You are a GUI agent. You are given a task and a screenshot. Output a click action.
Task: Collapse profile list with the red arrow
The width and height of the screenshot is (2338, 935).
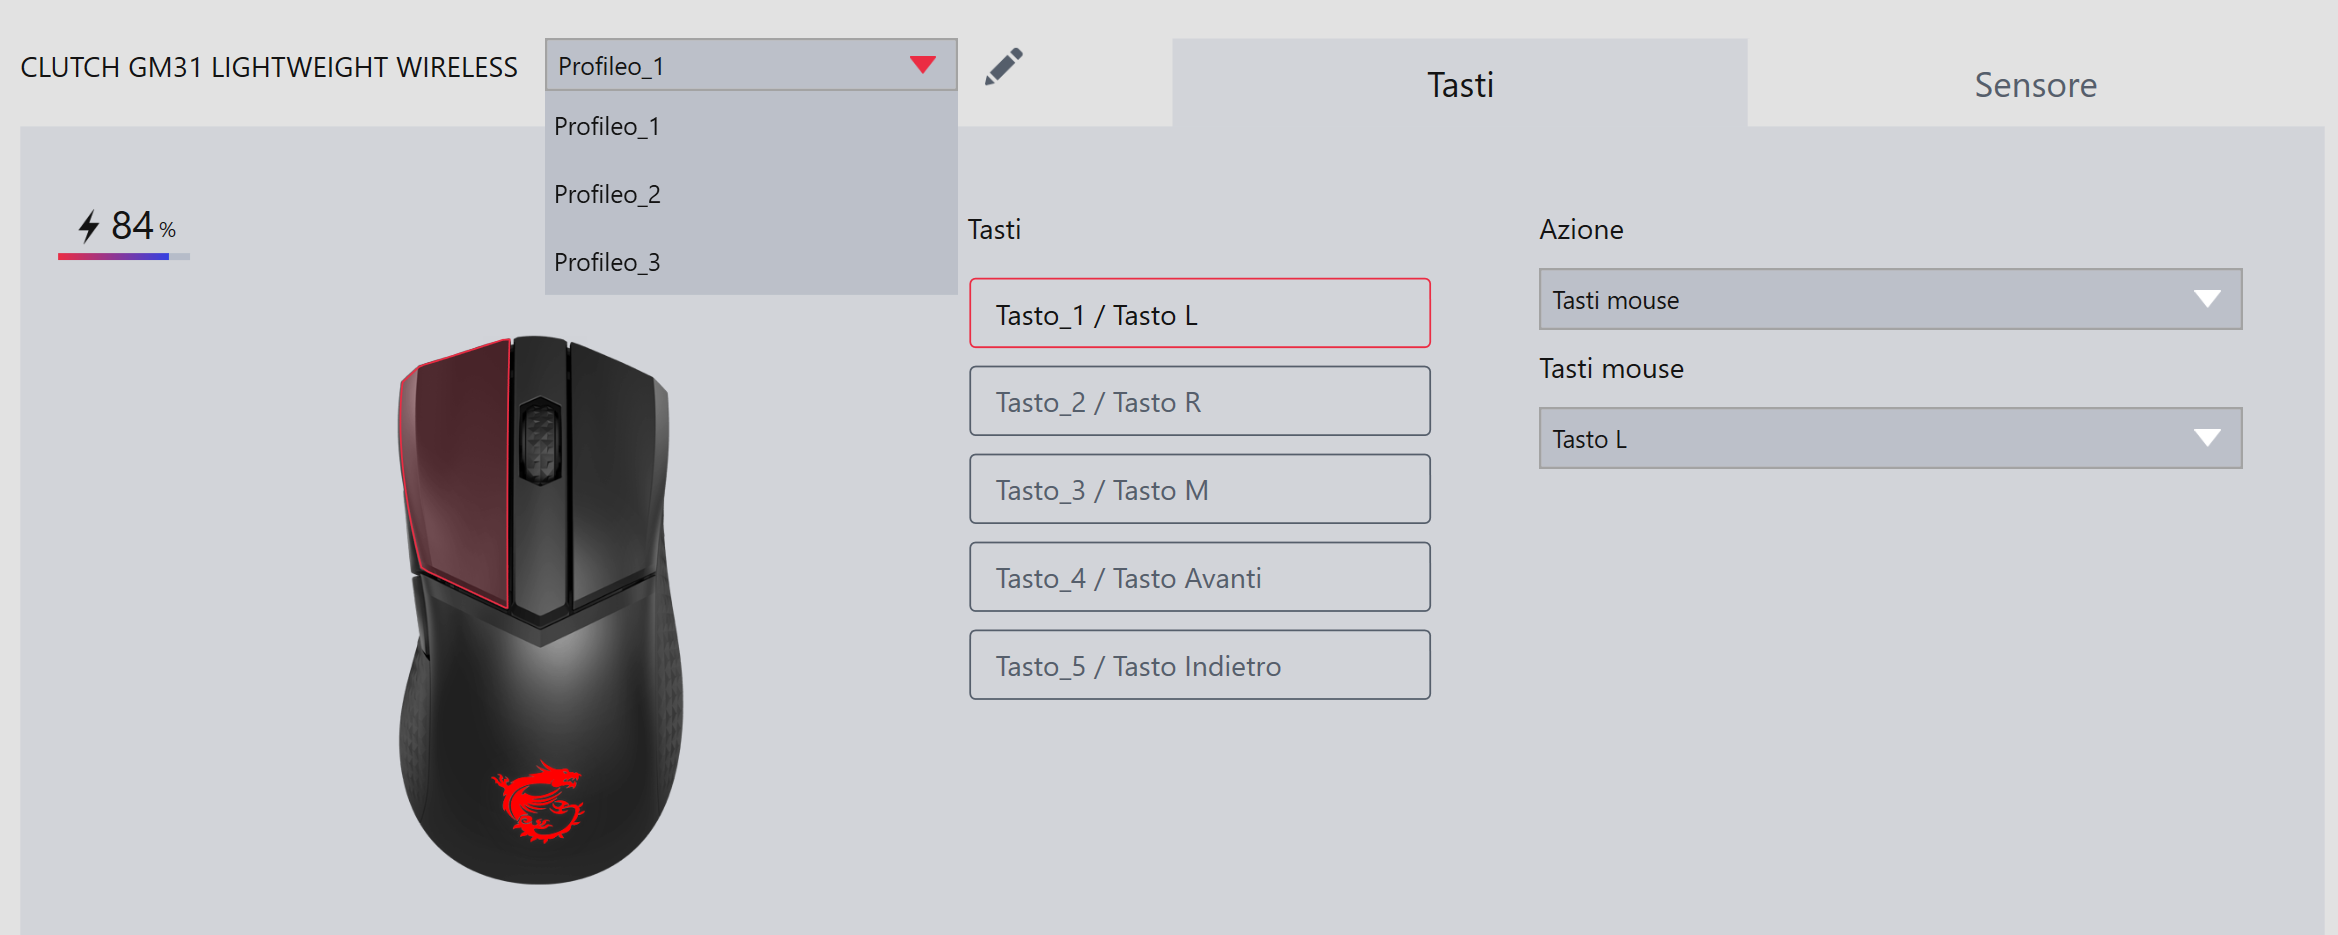tap(922, 65)
